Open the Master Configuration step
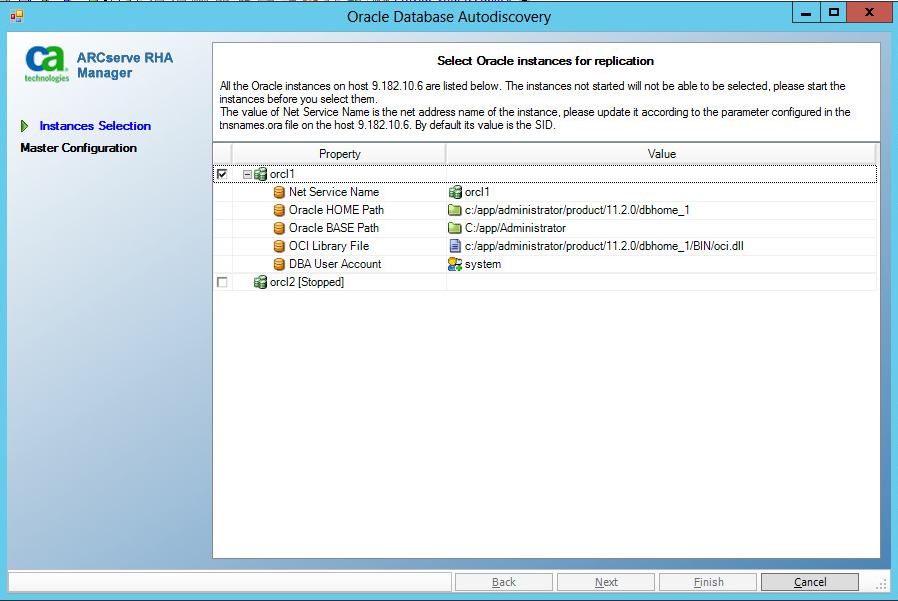This screenshot has width=898, height=601. (x=78, y=148)
